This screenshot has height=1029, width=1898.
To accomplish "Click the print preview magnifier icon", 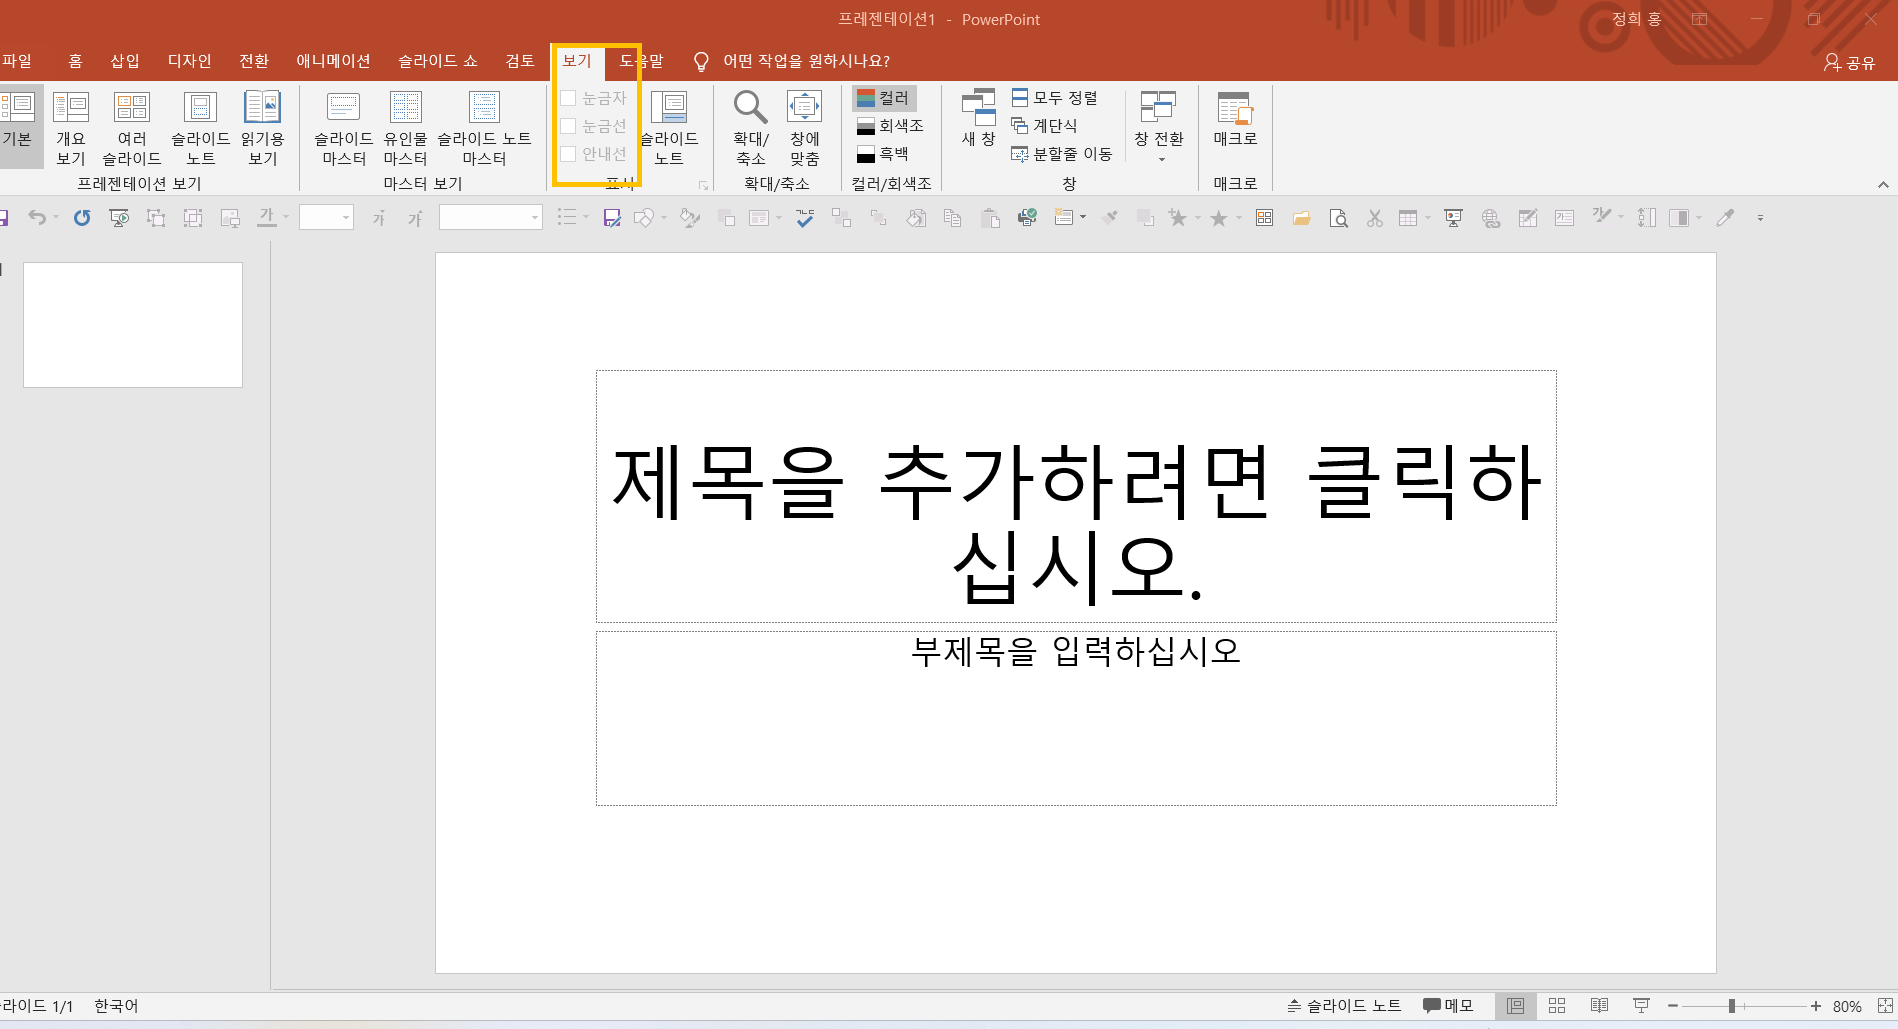I will 1338,218.
